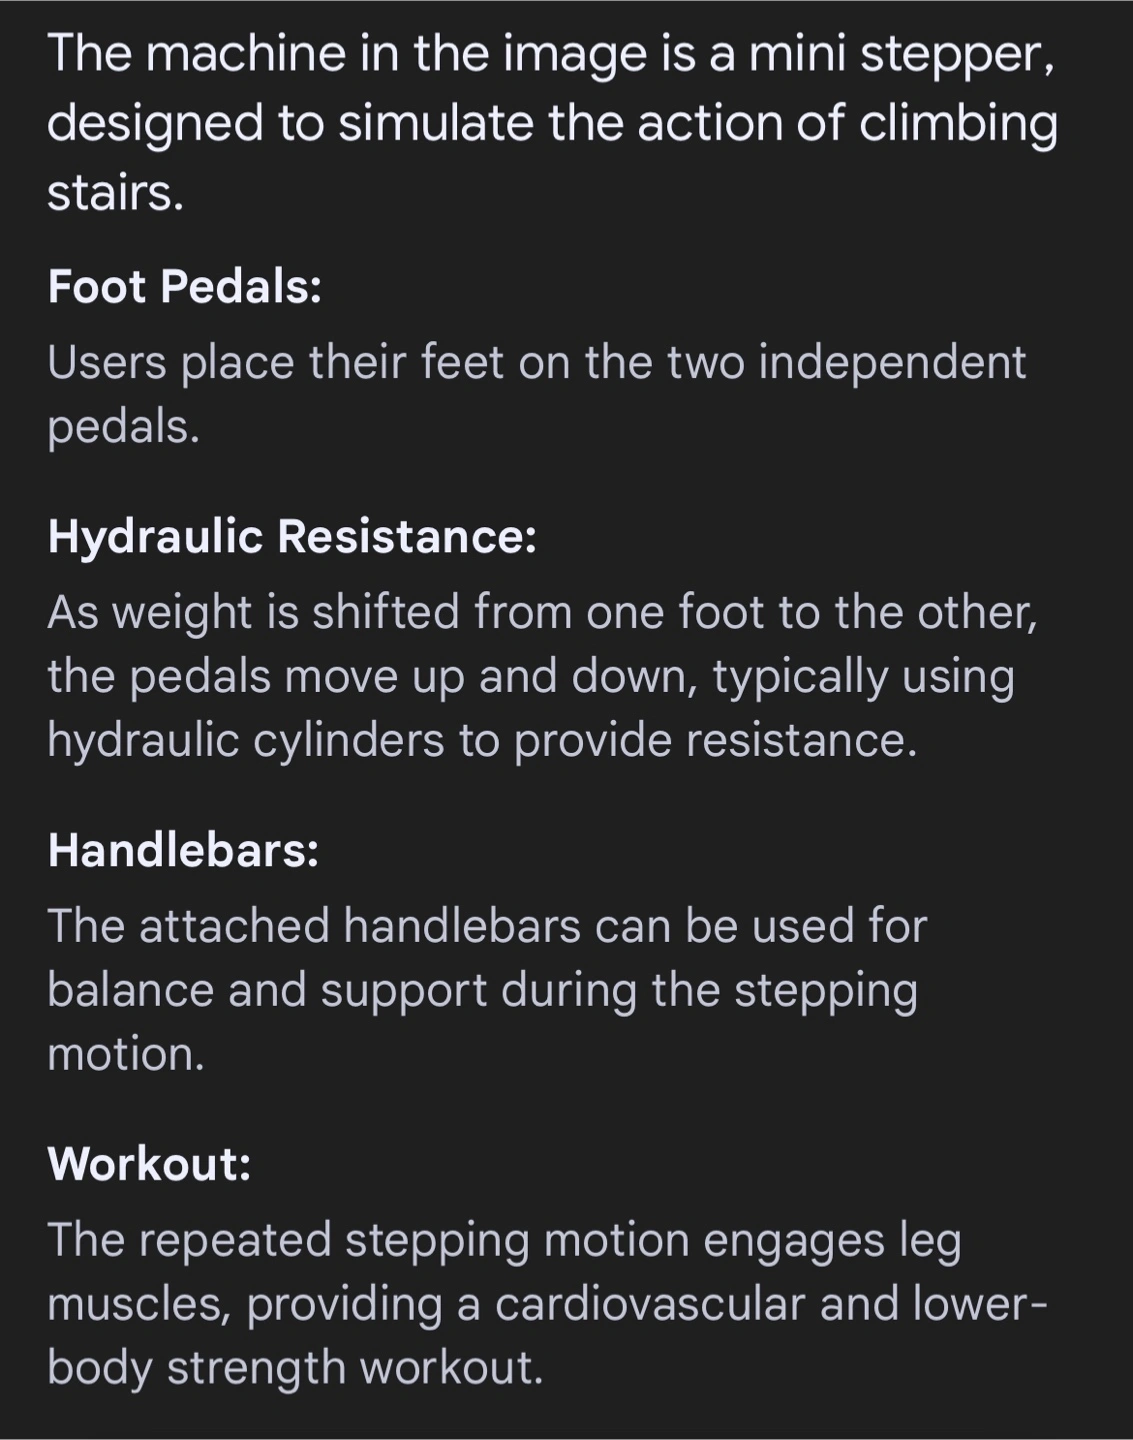Click the phrase 'hydraulic cylinders'
The width and height of the screenshot is (1133, 1440).
tap(246, 741)
